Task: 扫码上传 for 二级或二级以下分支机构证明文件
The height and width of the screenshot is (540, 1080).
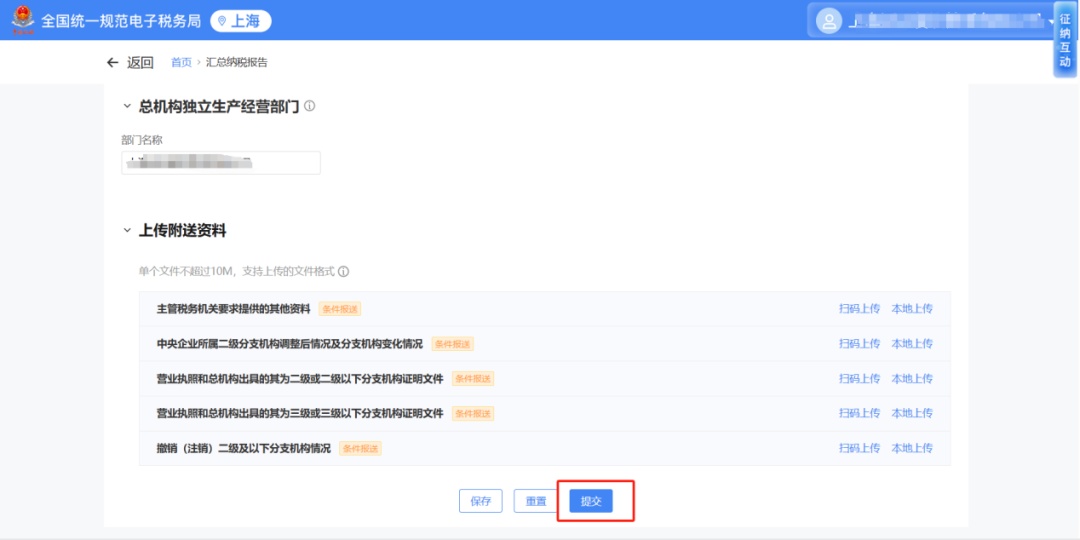Action: [859, 378]
